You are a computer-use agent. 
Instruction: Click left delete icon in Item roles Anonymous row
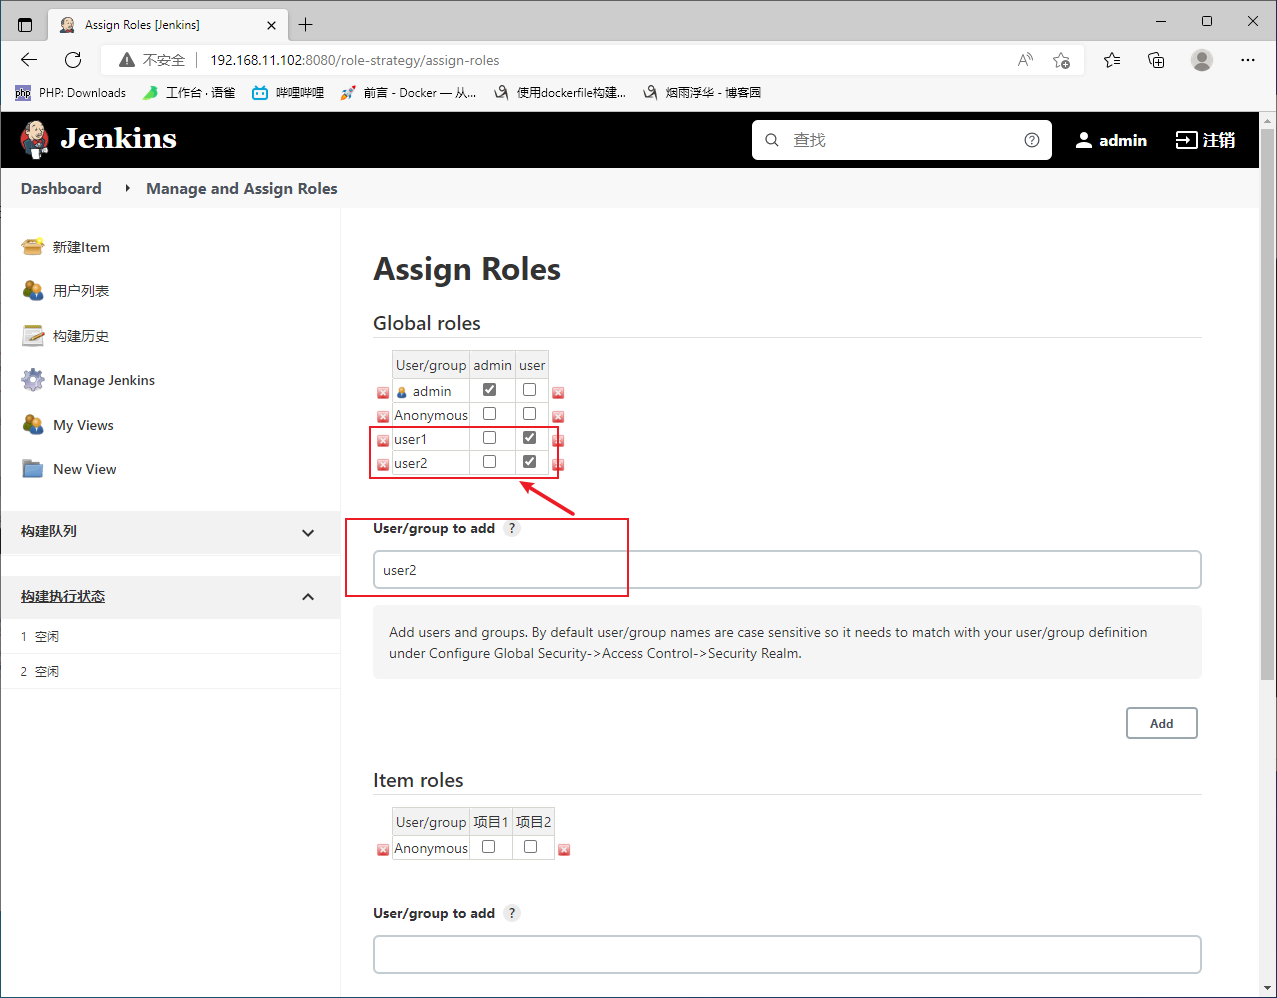click(x=383, y=850)
